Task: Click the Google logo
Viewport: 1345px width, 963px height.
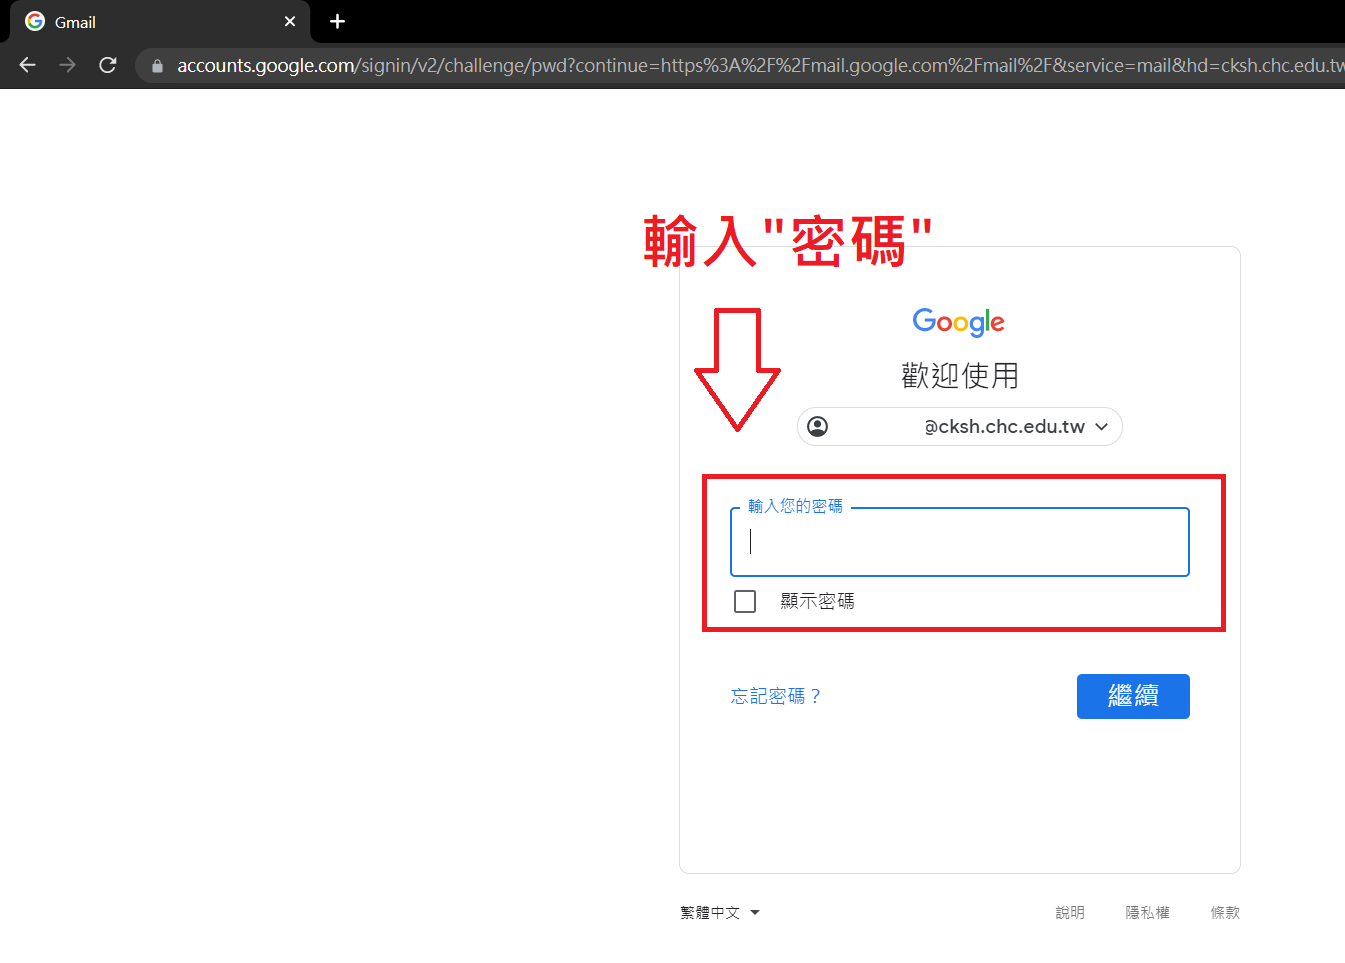Action: pos(958,322)
